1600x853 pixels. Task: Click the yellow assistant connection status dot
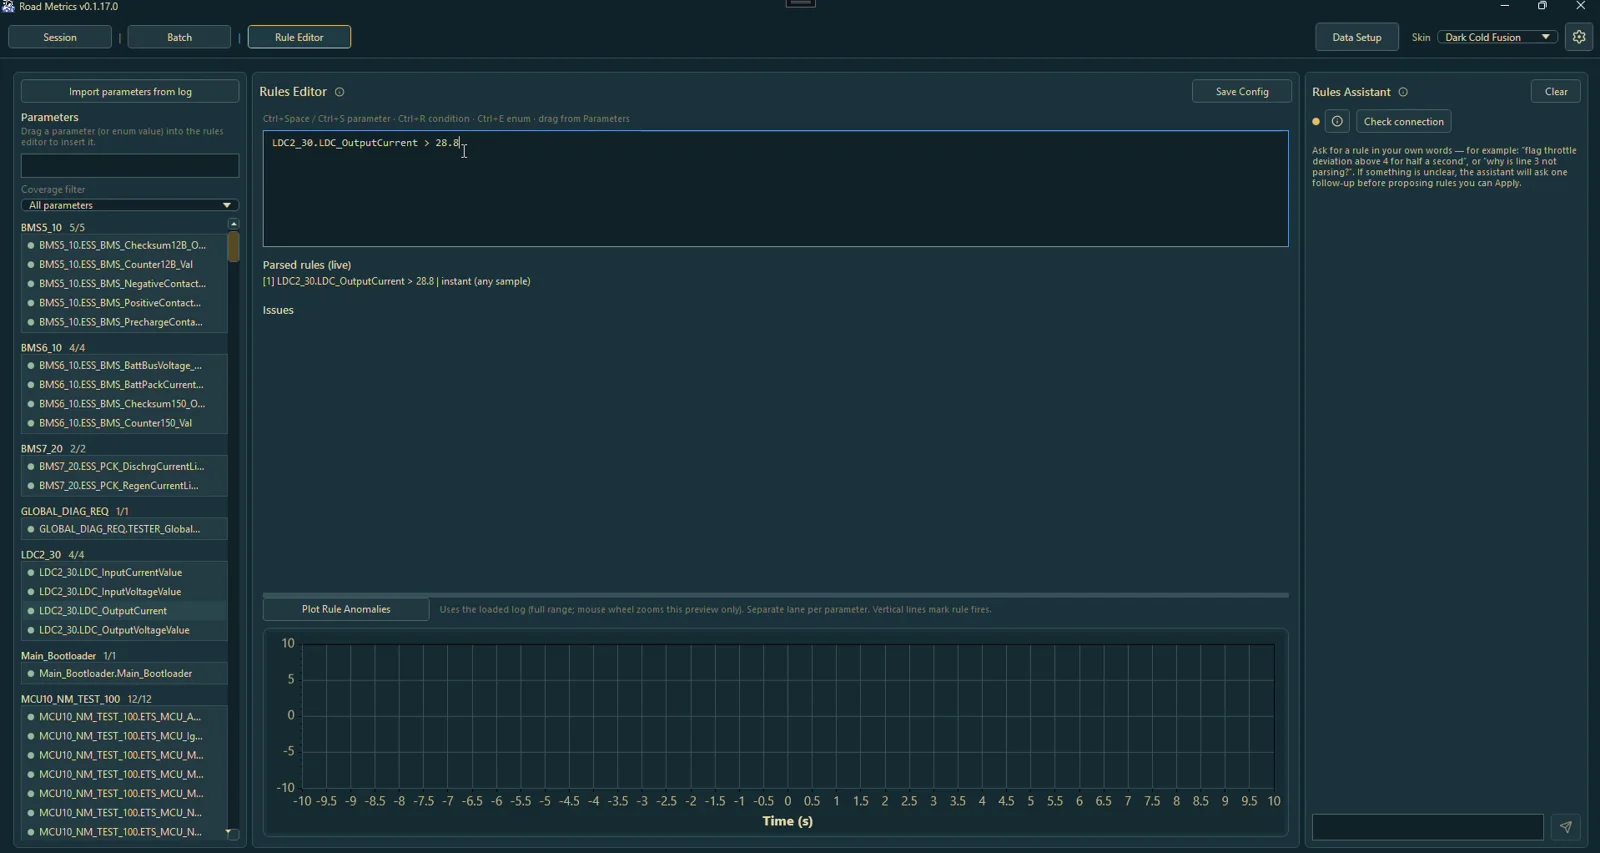[1316, 122]
